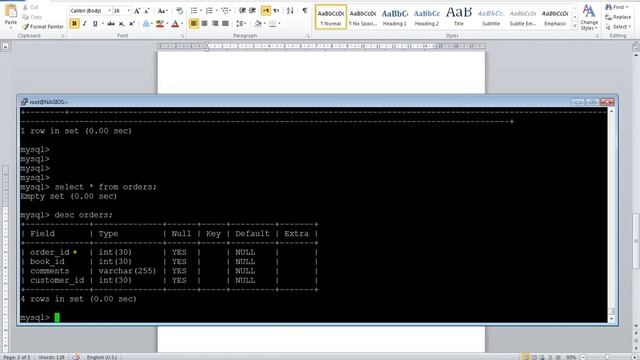Click Find in the Editing group

coord(617,7)
